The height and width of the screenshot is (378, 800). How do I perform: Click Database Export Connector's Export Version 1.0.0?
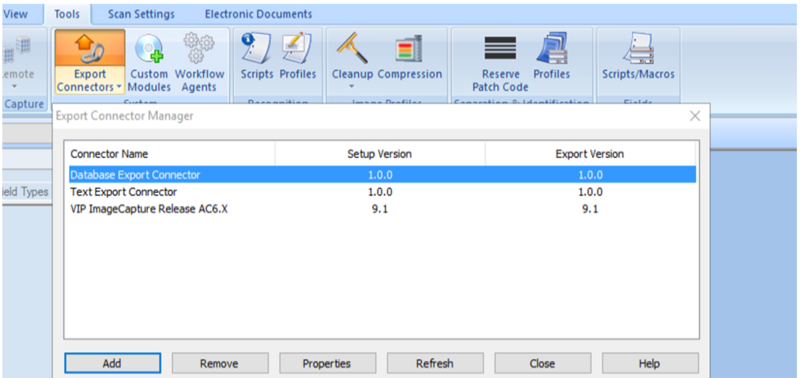pyautogui.click(x=590, y=175)
